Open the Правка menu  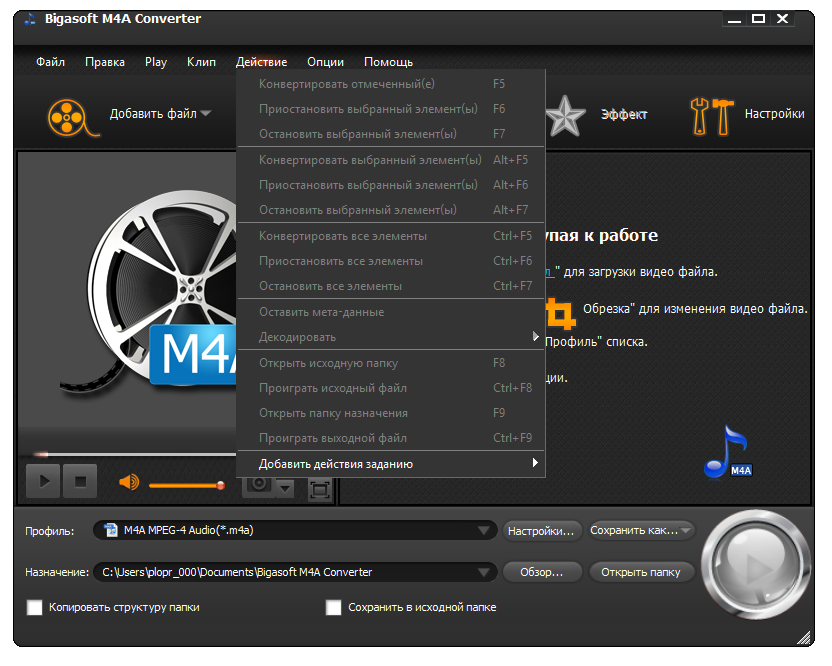[x=105, y=62]
